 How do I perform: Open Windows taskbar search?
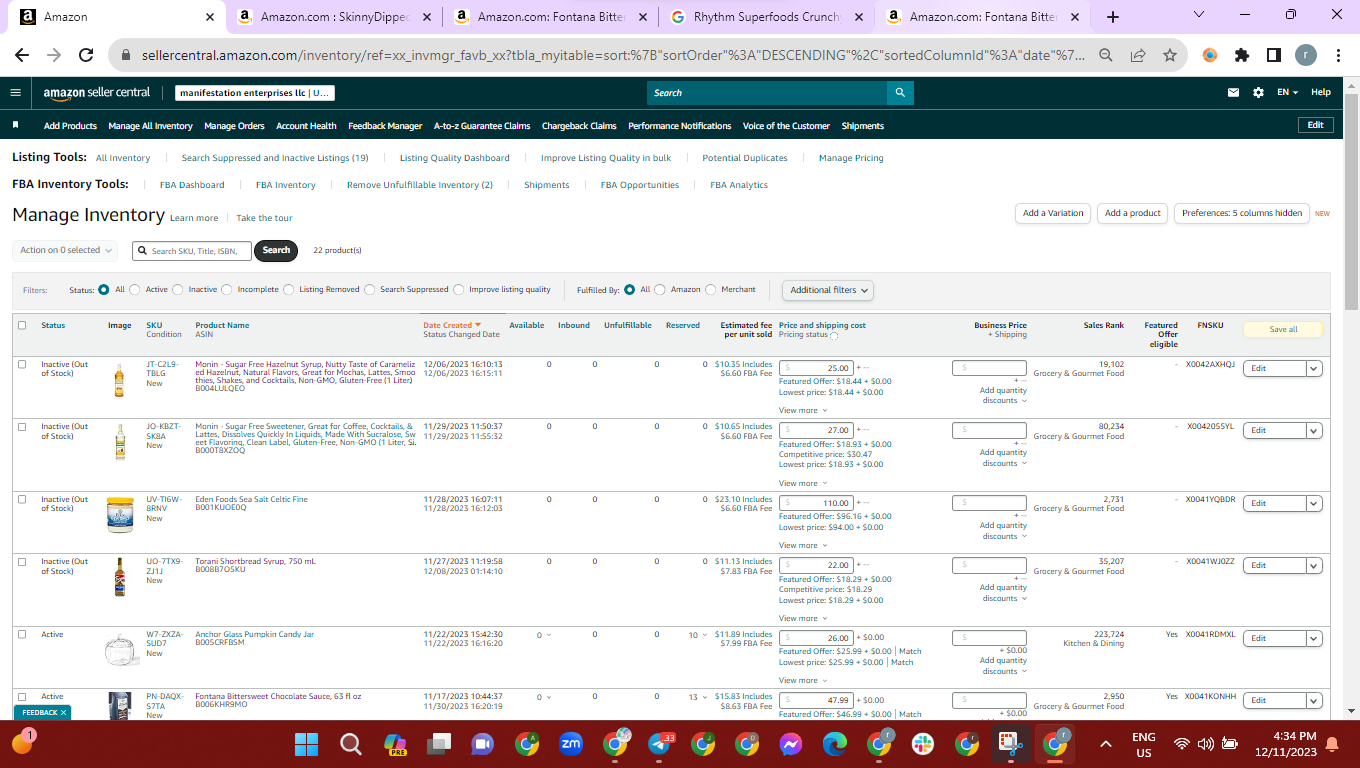point(350,744)
